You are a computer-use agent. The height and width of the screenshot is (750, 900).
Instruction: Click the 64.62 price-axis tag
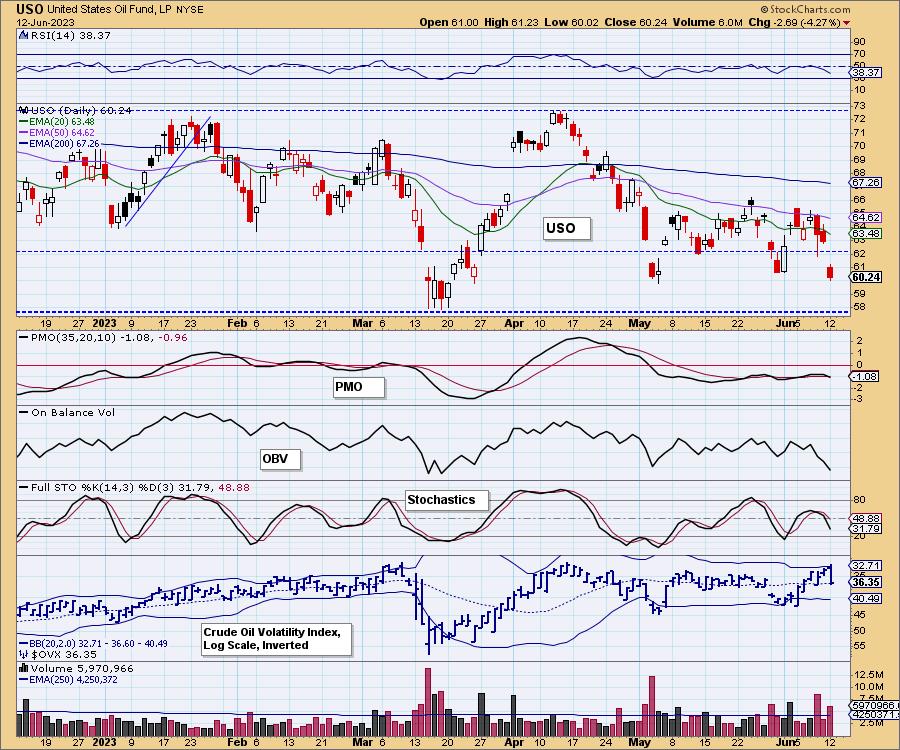(x=866, y=217)
